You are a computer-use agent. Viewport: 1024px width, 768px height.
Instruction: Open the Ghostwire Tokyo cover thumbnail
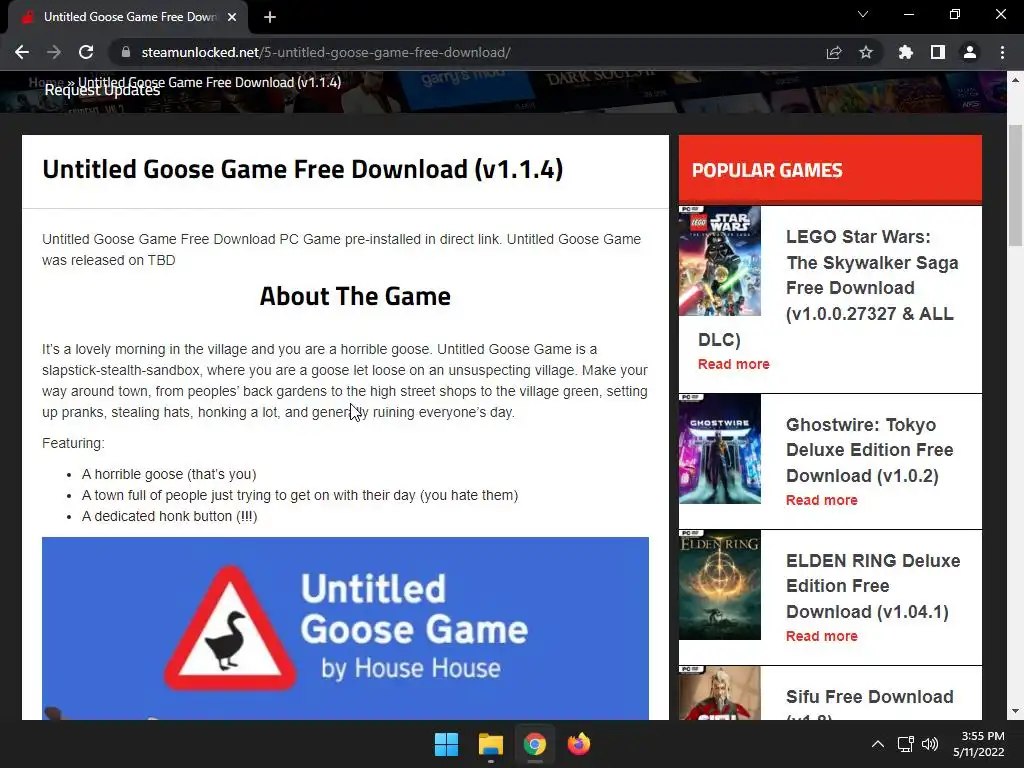coord(720,449)
